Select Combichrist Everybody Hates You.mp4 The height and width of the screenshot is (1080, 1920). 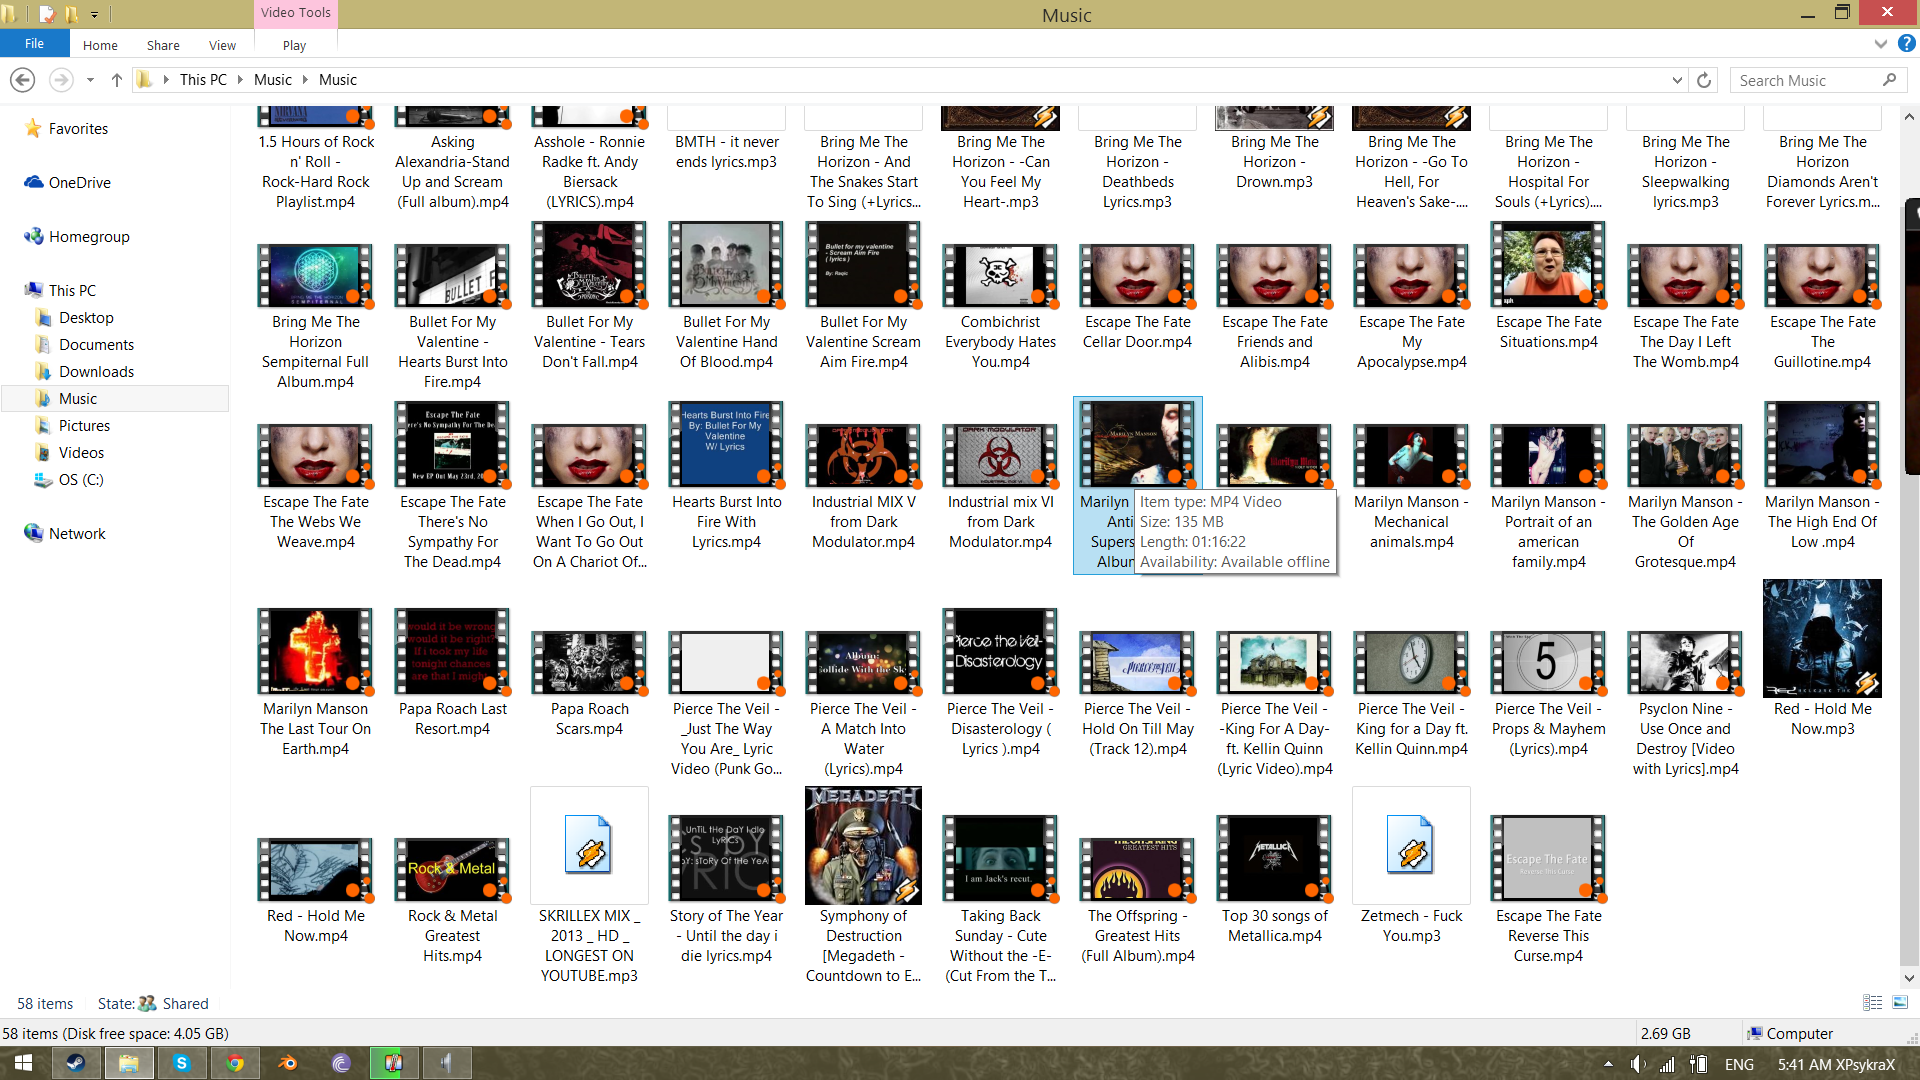[1000, 307]
